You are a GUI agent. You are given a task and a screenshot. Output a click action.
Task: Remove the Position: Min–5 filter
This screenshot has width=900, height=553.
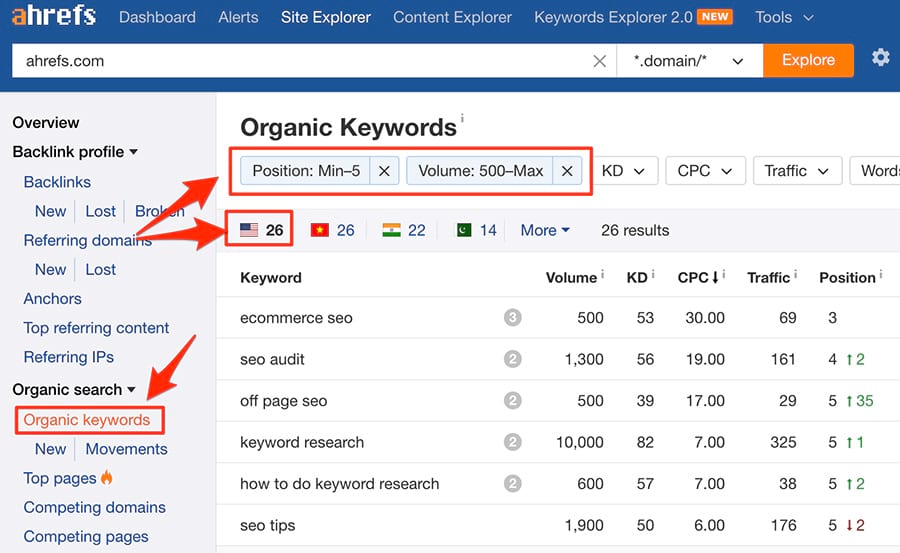tap(384, 171)
